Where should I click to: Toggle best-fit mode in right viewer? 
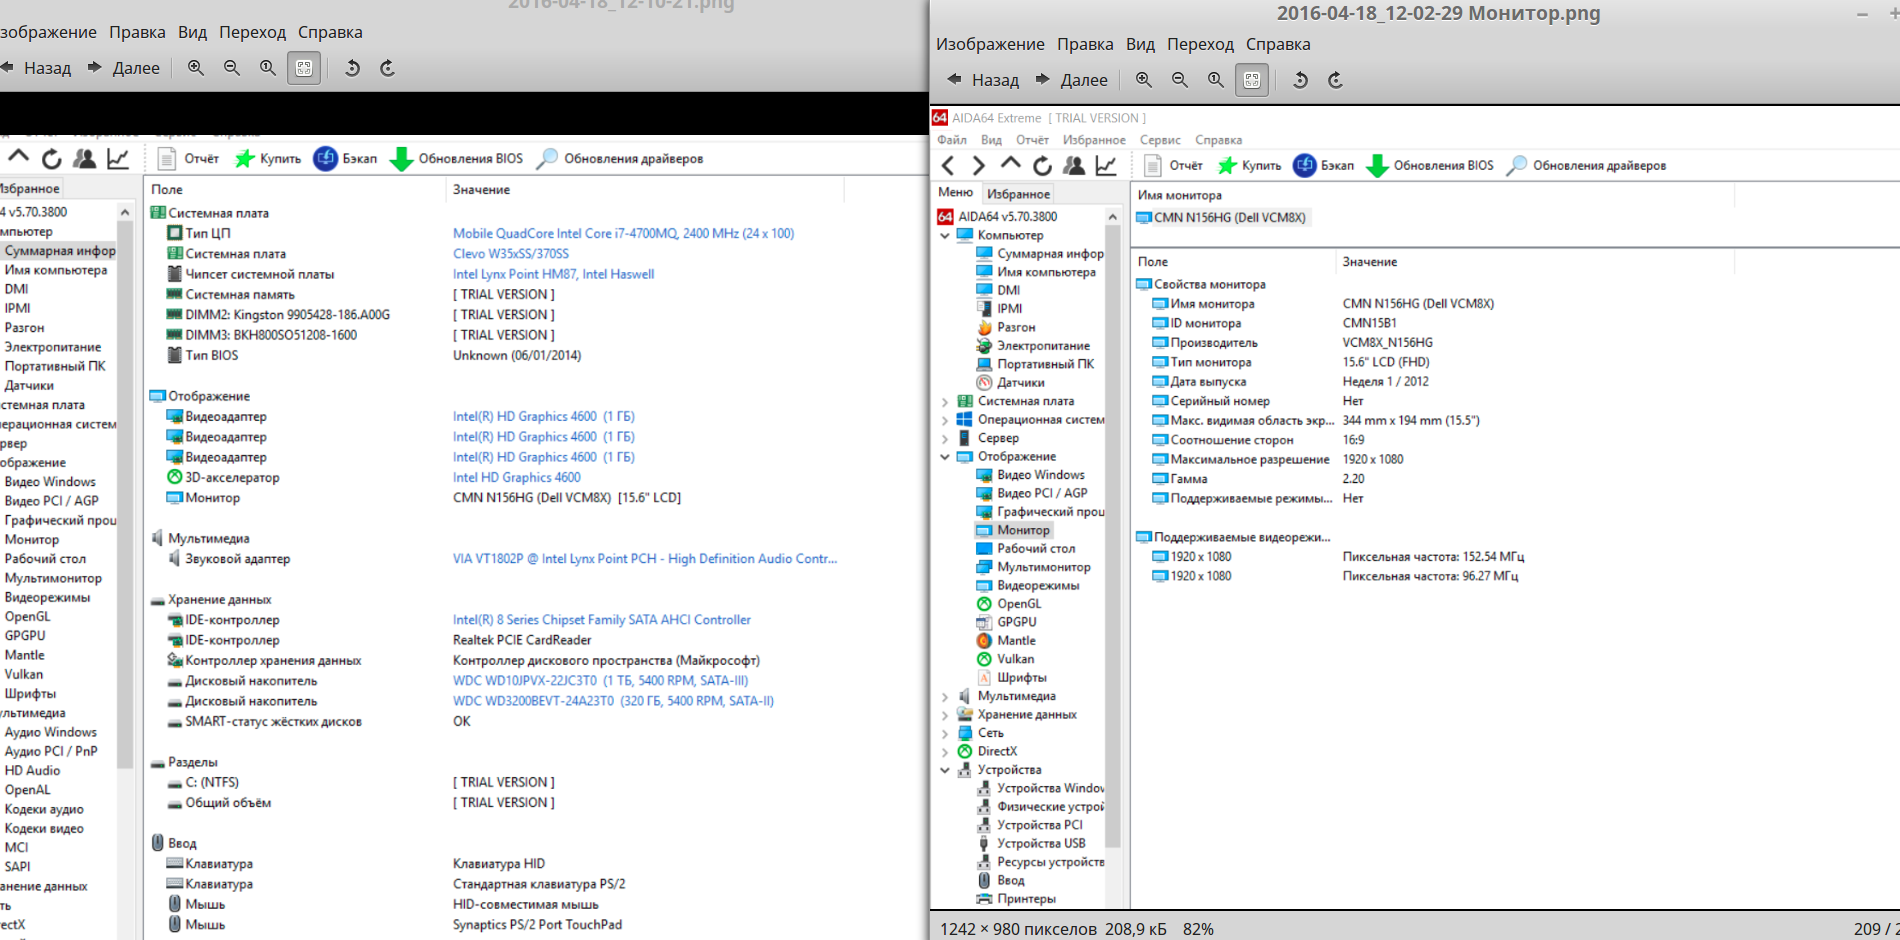[1252, 80]
